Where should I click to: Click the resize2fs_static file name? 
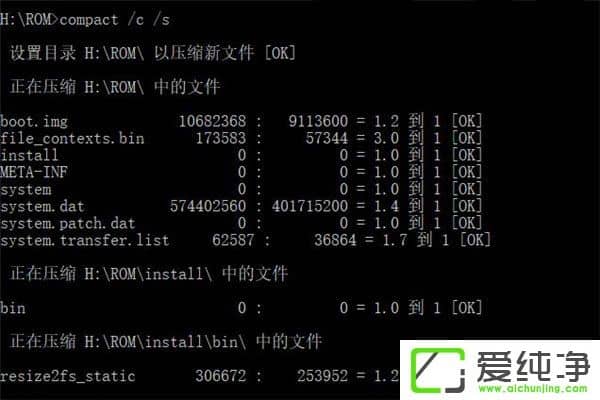click(x=68, y=376)
